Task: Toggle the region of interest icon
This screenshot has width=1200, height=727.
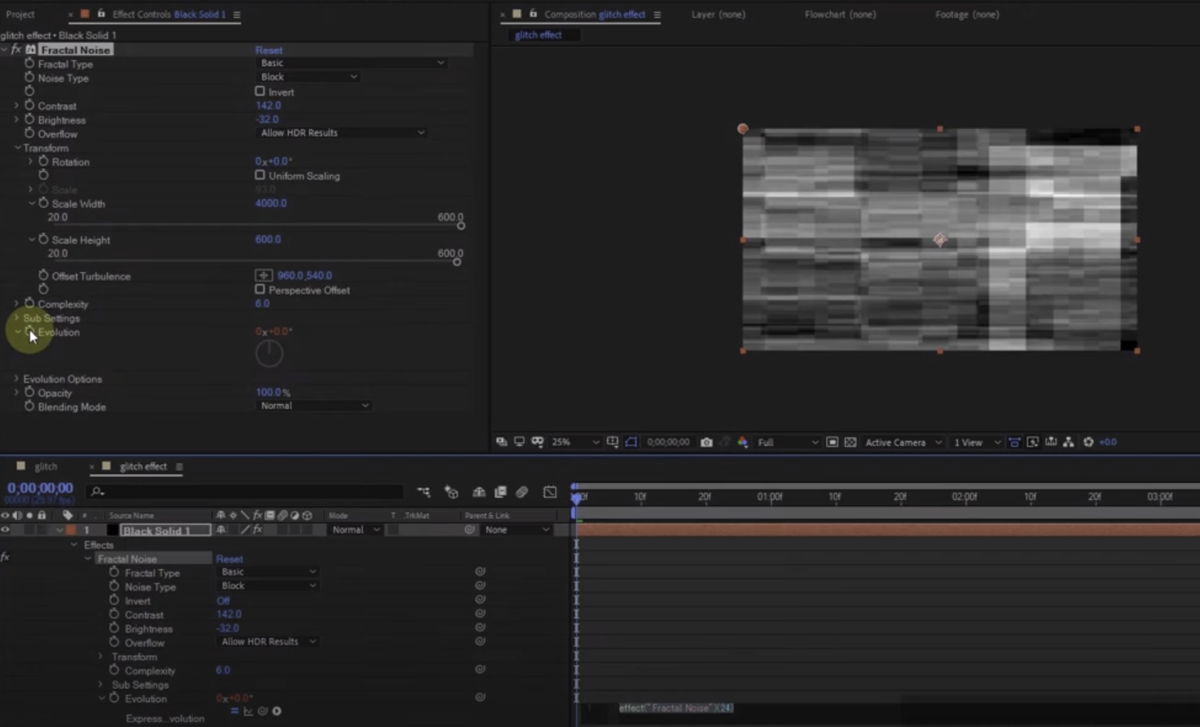Action: tap(832, 442)
